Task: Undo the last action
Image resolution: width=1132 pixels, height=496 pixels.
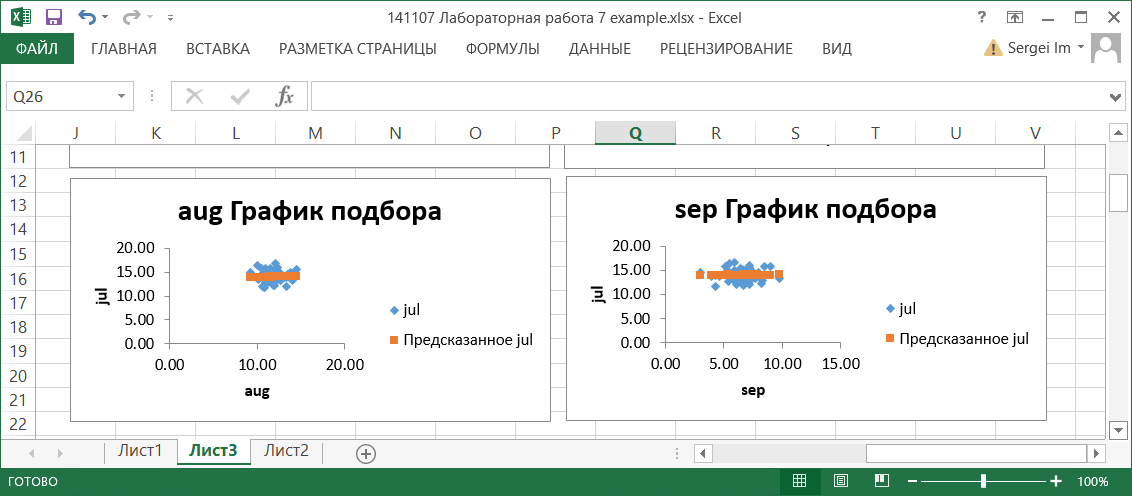Action: [x=87, y=17]
